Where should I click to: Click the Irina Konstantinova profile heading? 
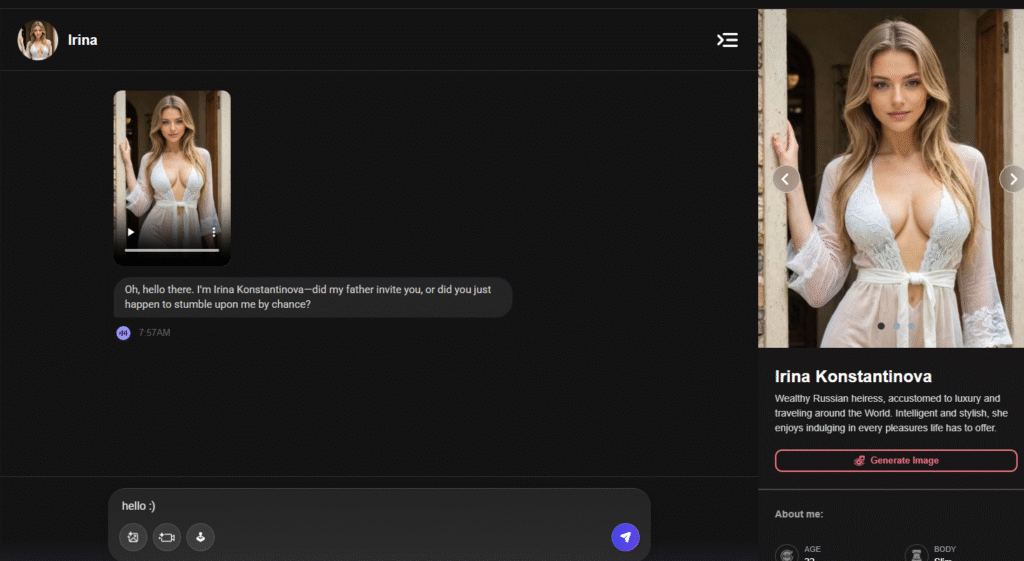(x=853, y=376)
